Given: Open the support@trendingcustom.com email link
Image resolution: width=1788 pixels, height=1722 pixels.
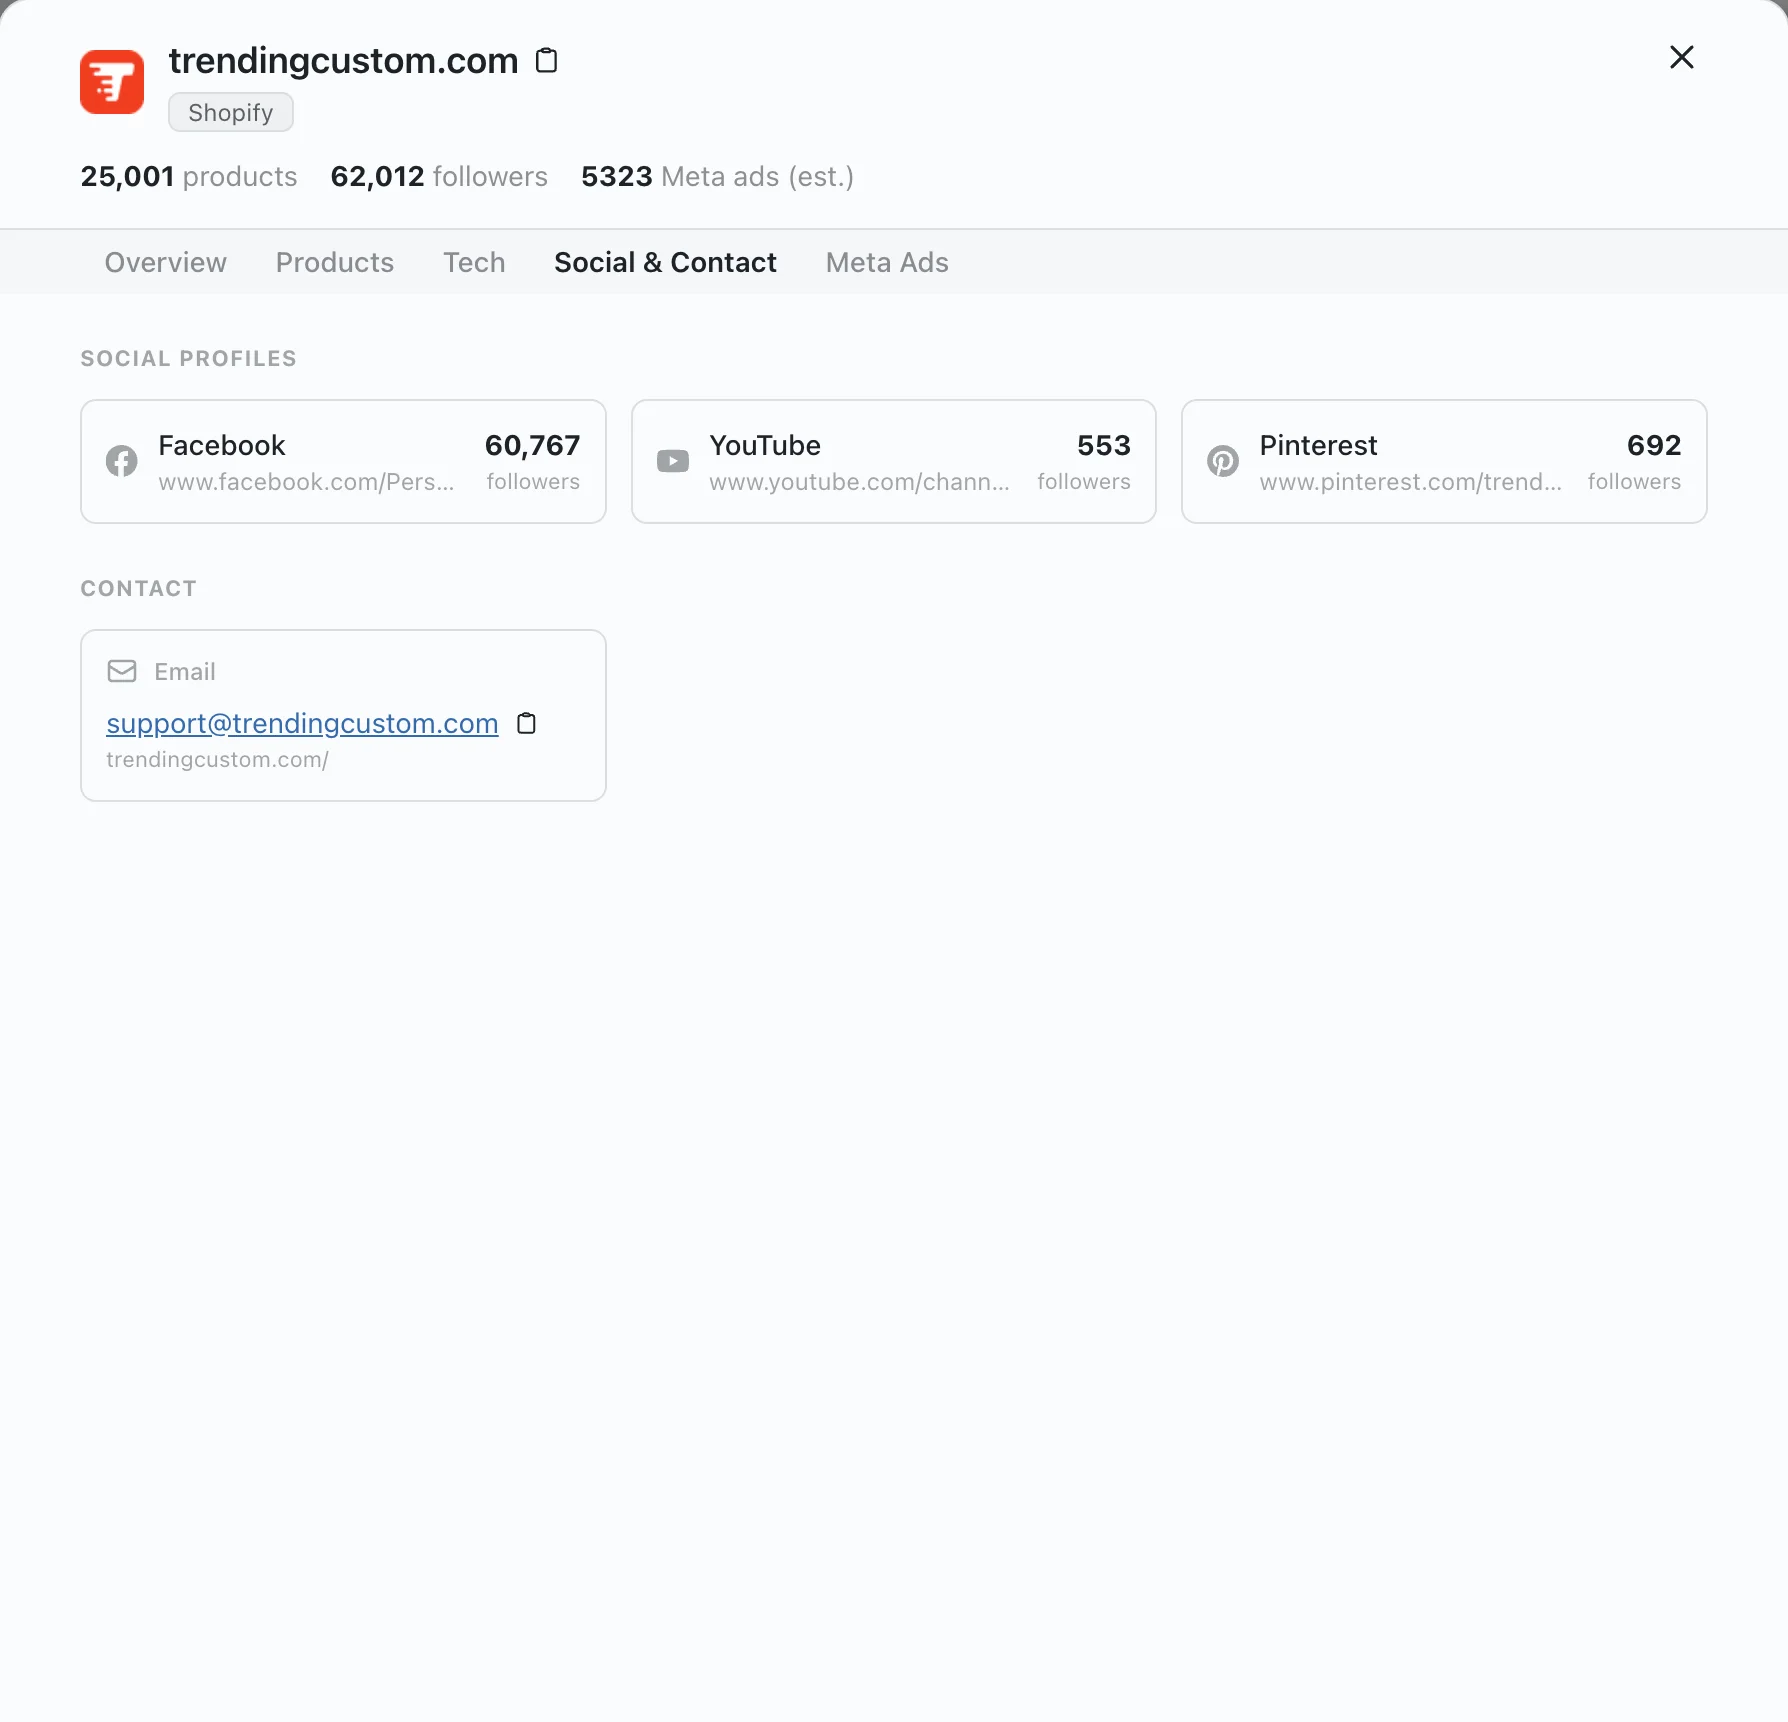Looking at the screenshot, I should [x=300, y=723].
